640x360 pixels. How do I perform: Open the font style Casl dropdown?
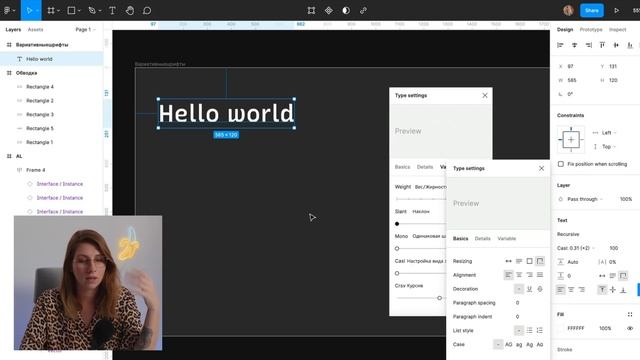coord(576,248)
